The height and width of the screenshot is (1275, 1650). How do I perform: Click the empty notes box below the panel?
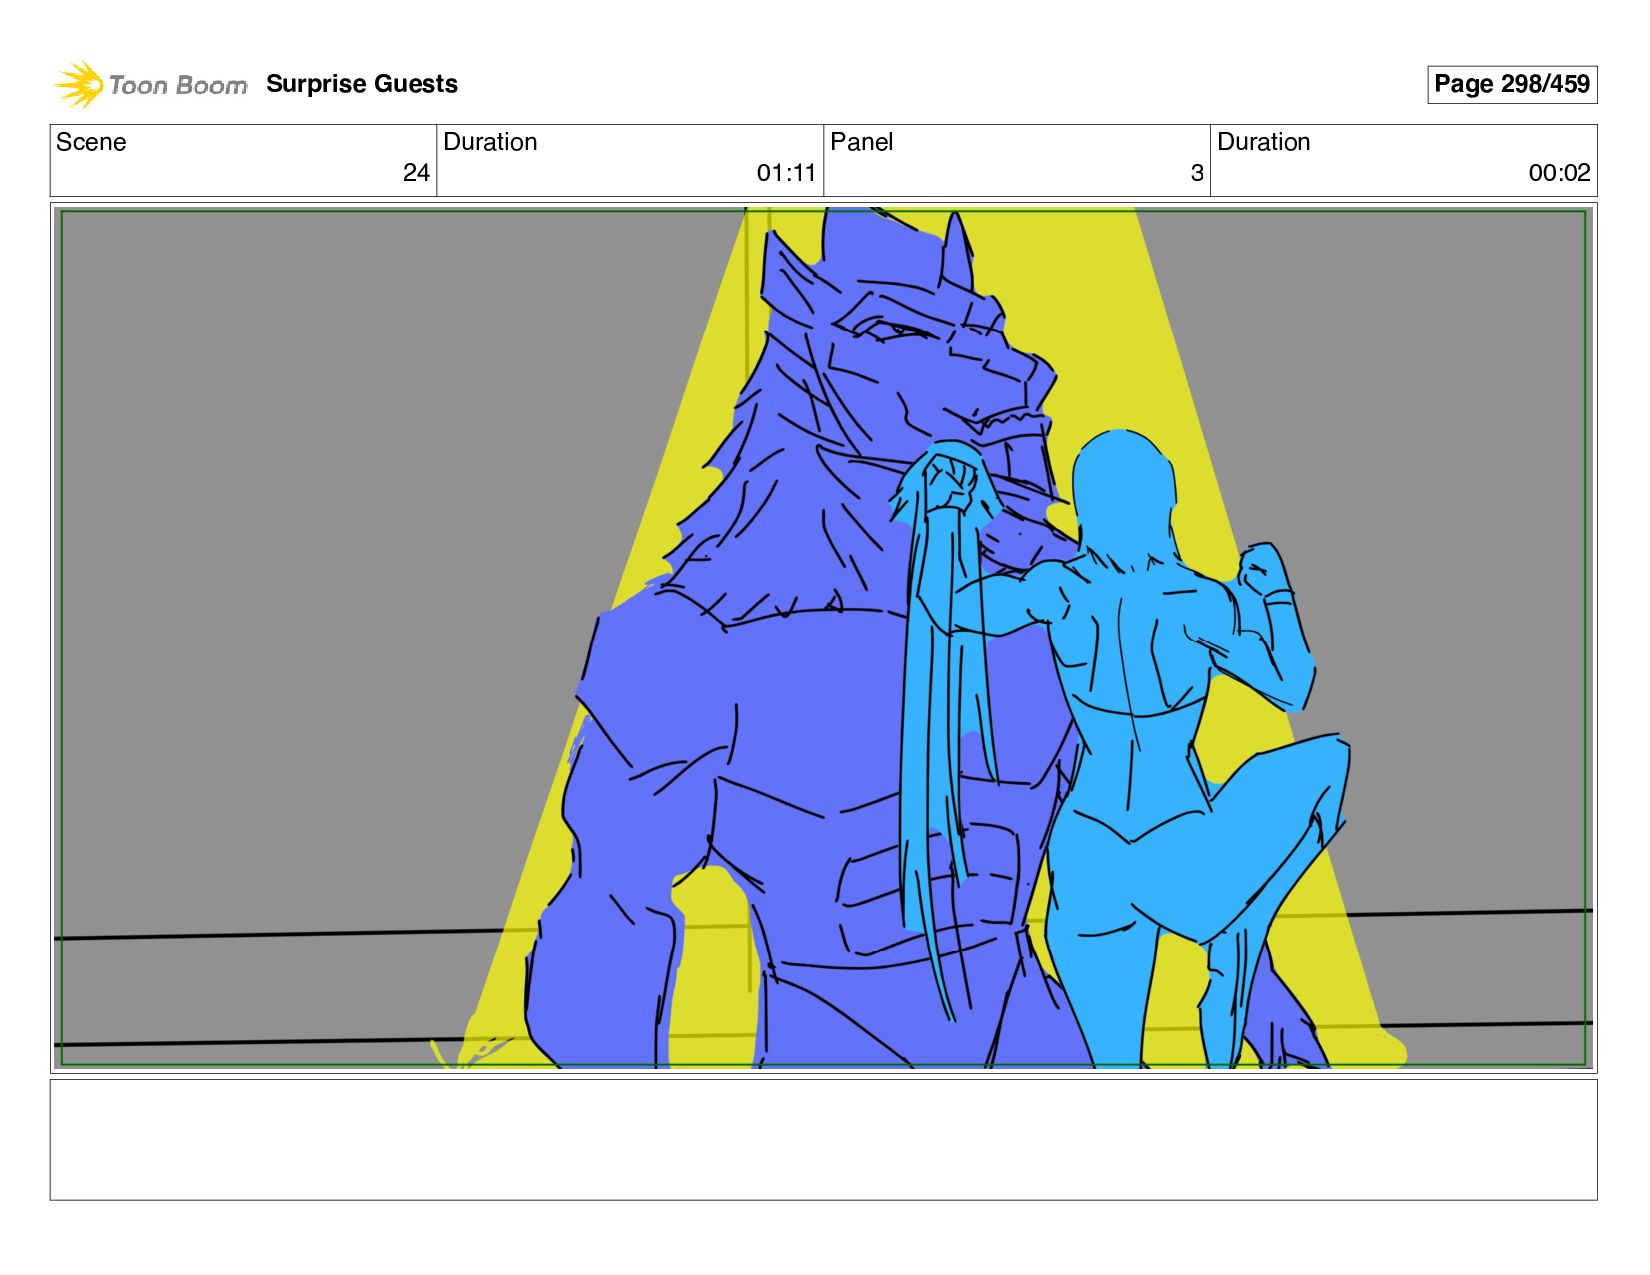(823, 1139)
